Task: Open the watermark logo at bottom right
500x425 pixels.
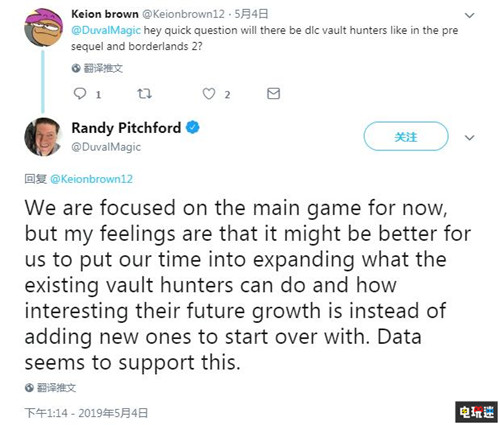Action: tap(476, 412)
